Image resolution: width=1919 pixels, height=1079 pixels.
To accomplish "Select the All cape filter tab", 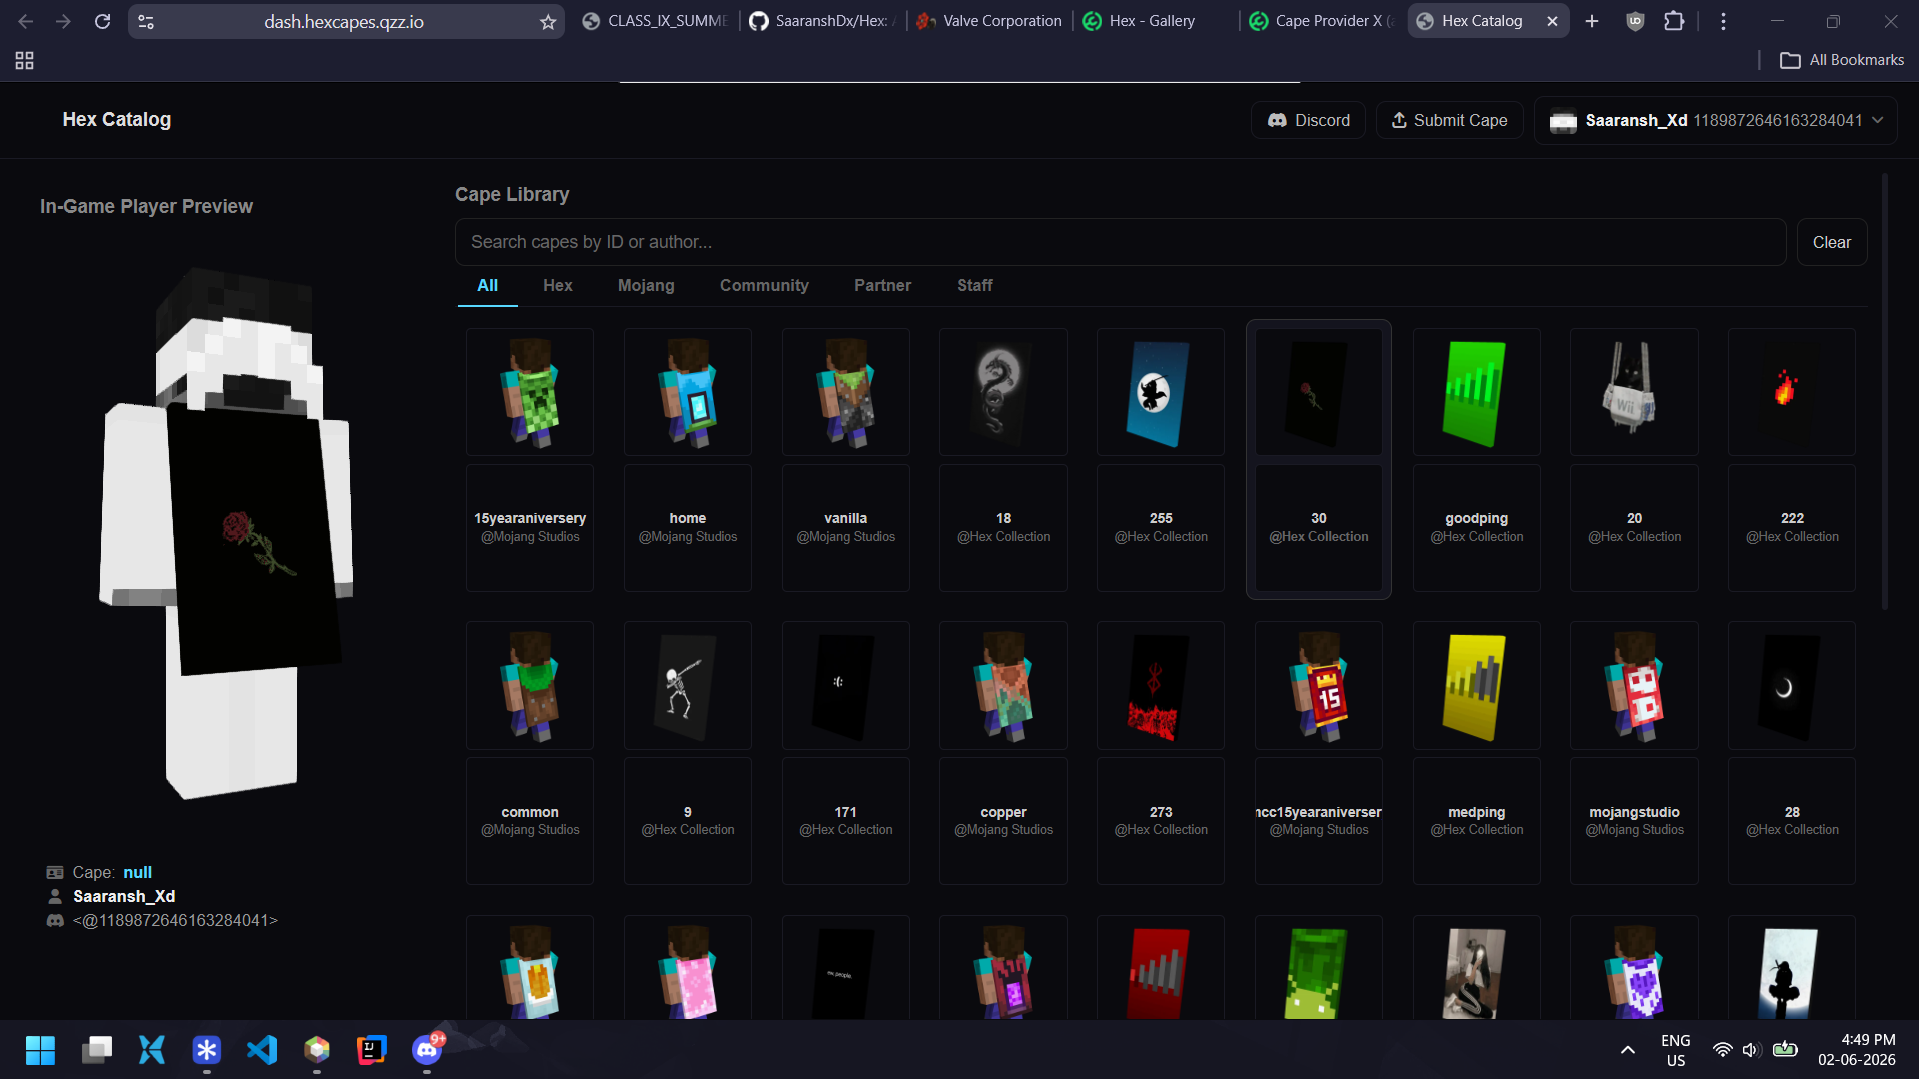I will click(x=488, y=286).
